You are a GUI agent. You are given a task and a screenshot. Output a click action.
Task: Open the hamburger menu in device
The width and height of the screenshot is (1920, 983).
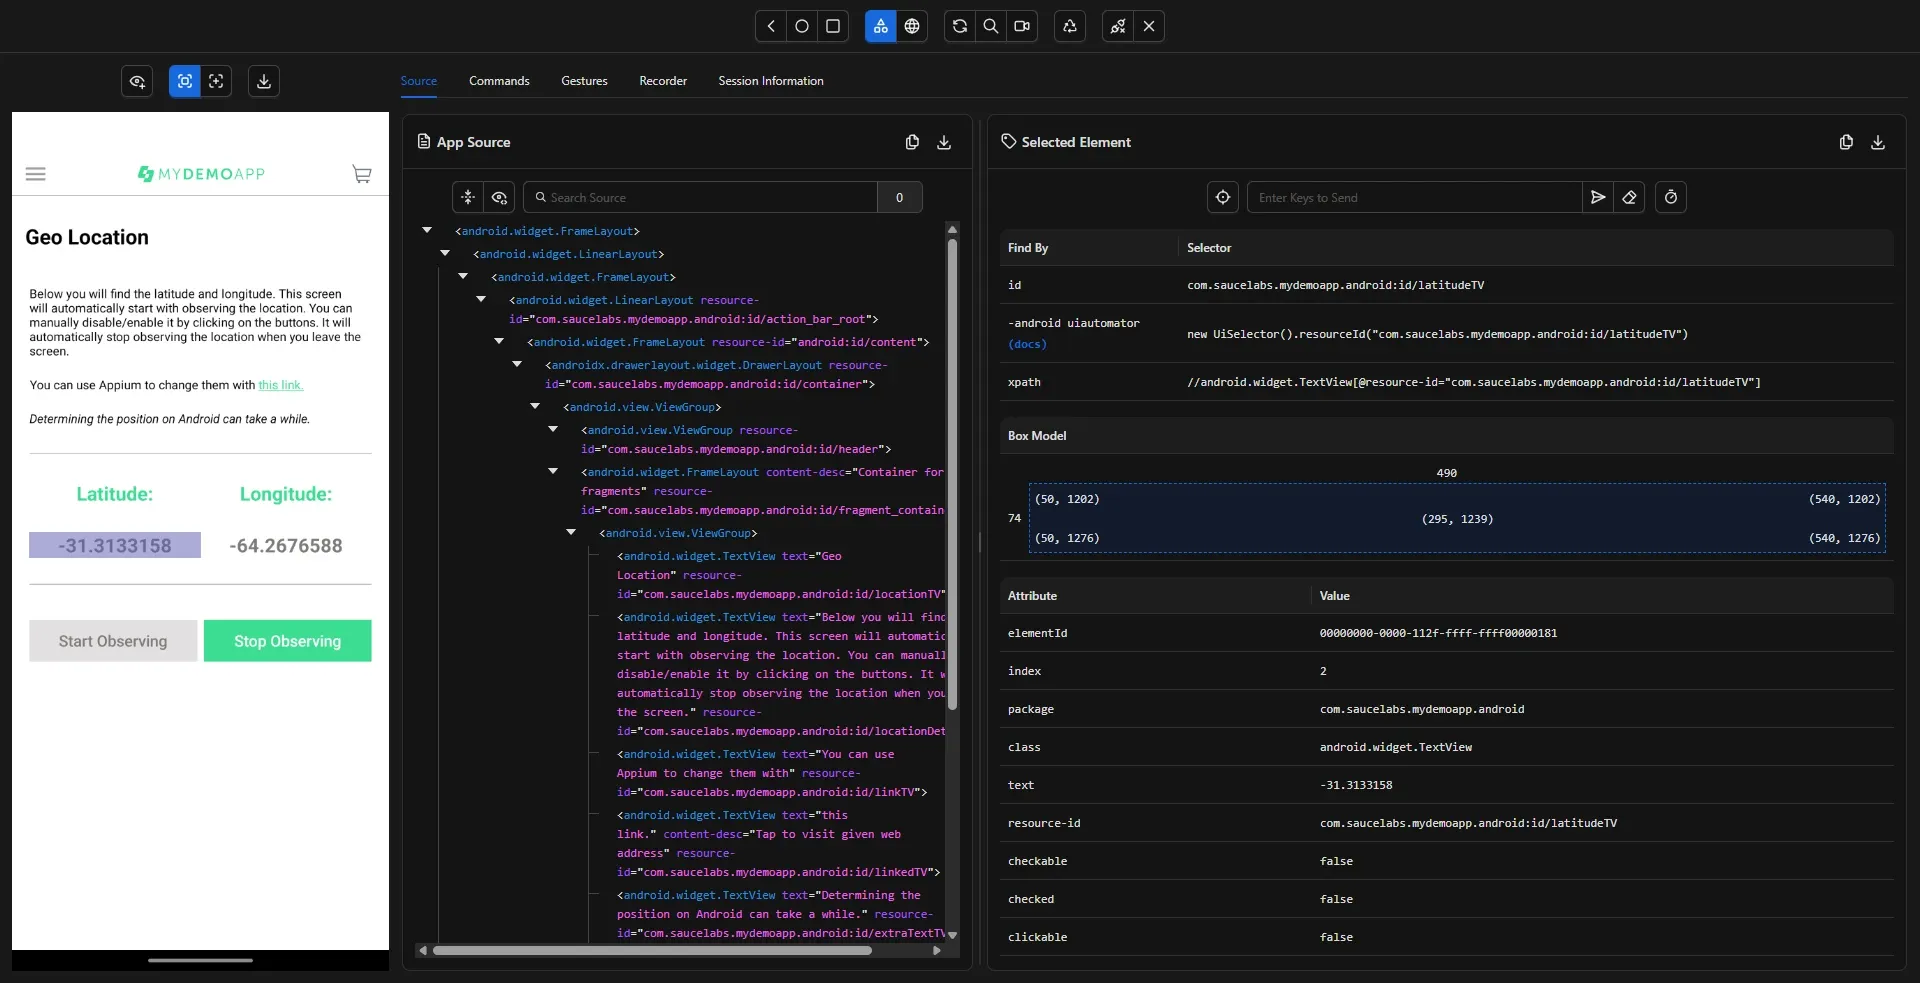36,174
